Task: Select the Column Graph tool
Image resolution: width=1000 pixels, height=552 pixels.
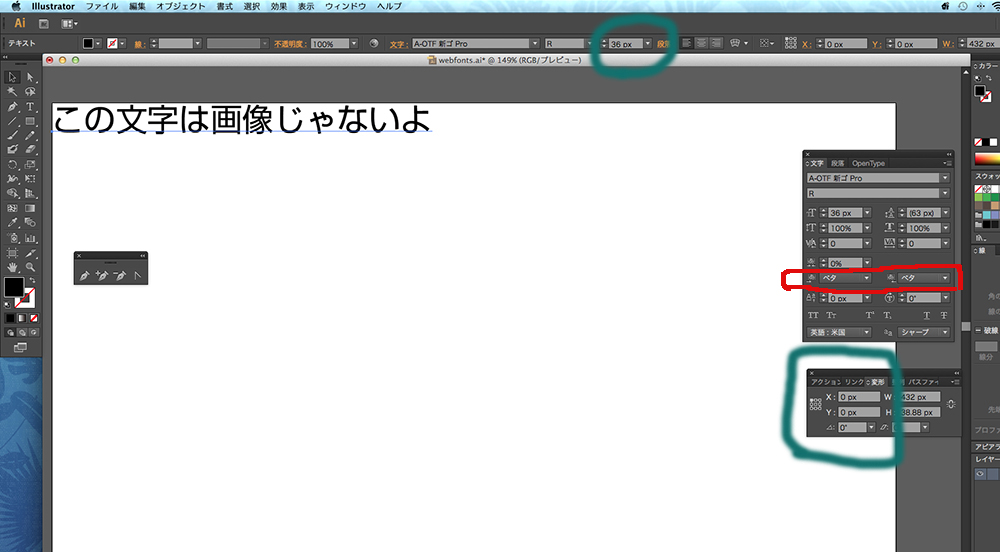Action: pos(30,238)
